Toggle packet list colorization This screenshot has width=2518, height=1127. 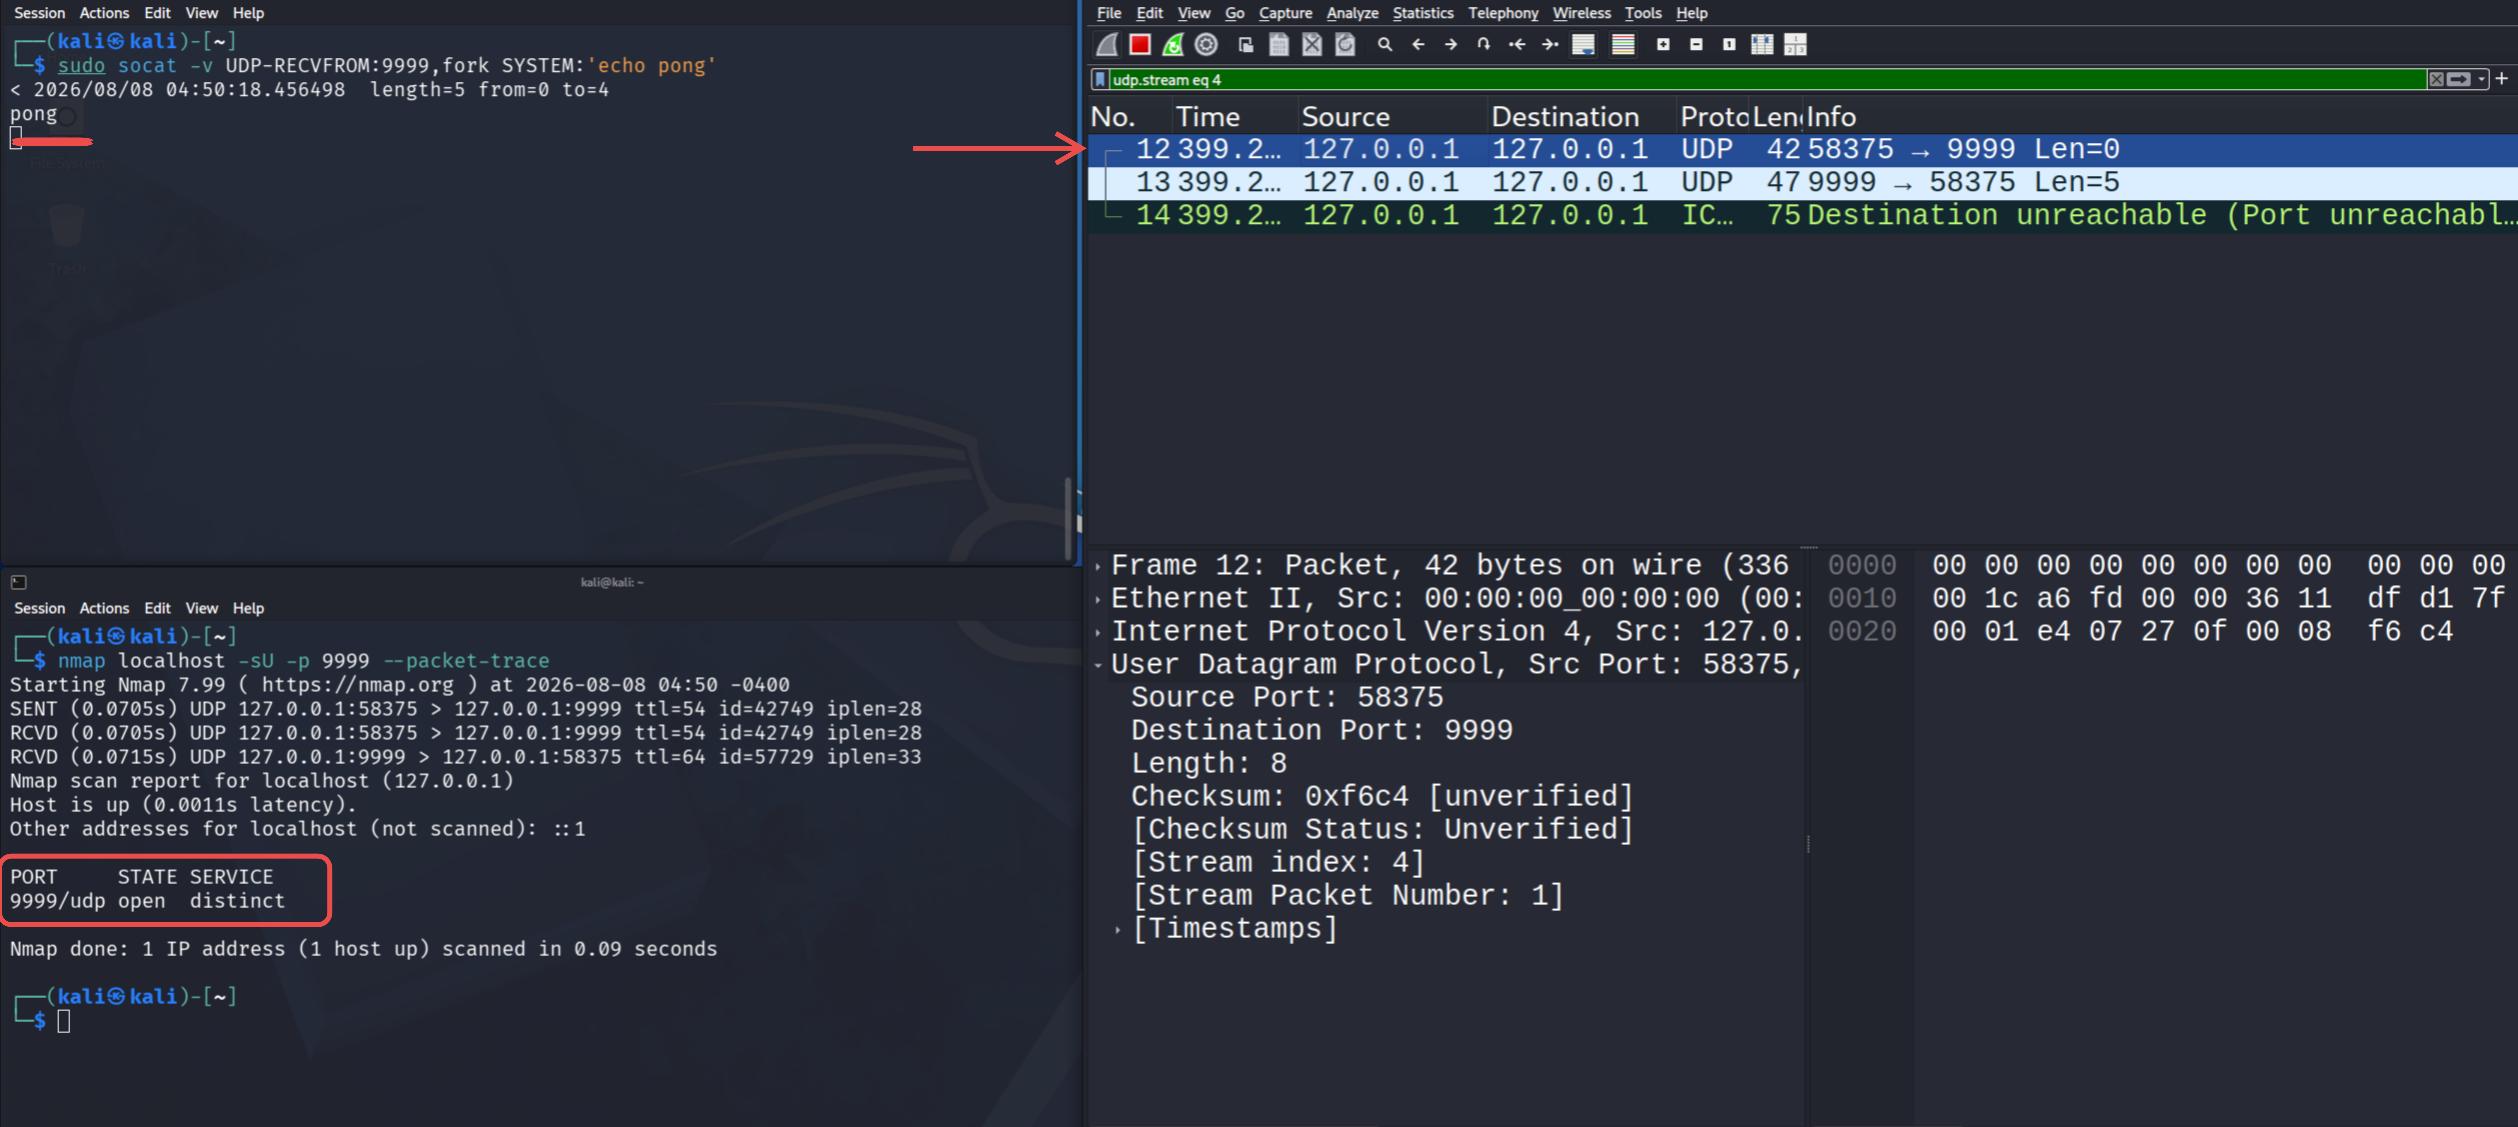click(x=1623, y=44)
